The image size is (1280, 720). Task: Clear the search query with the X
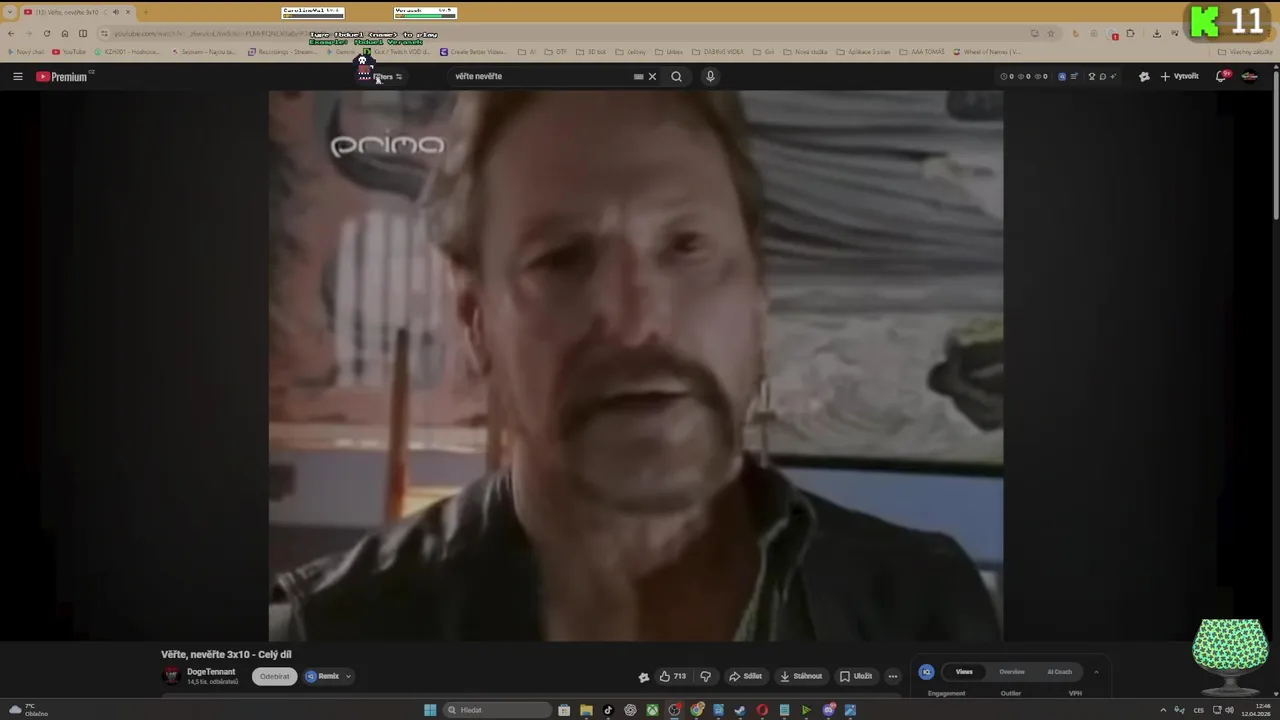(x=652, y=76)
